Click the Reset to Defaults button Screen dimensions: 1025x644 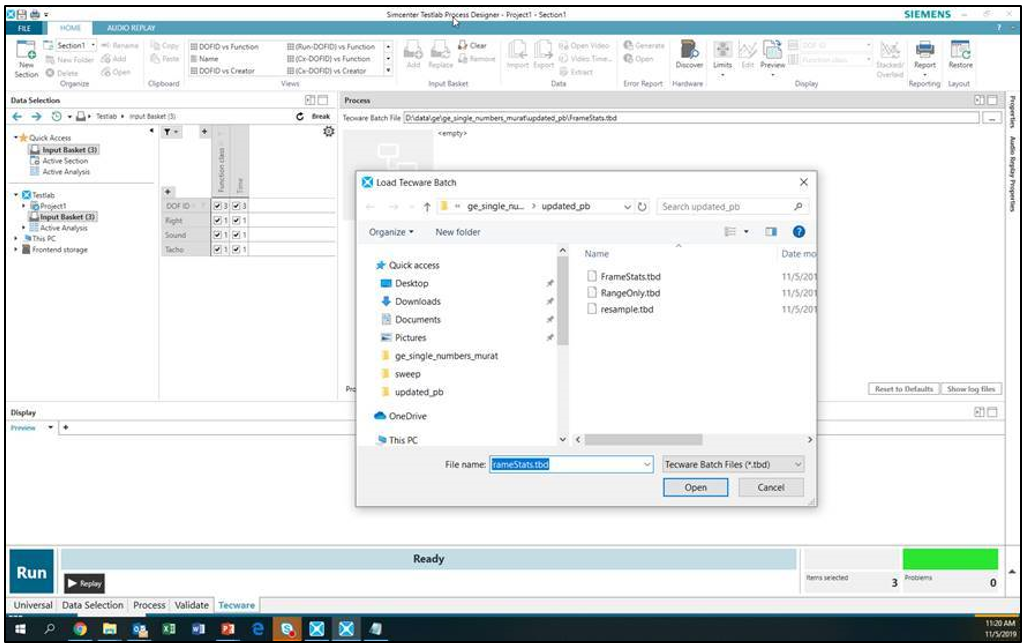[904, 389]
